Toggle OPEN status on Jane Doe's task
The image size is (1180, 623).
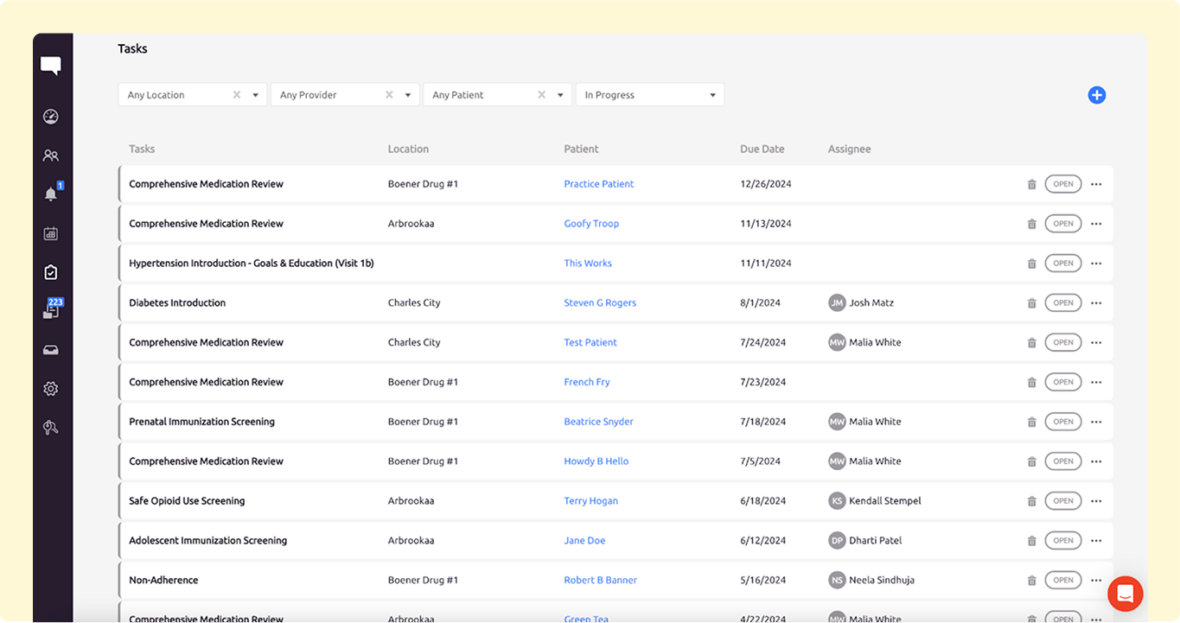1063,540
